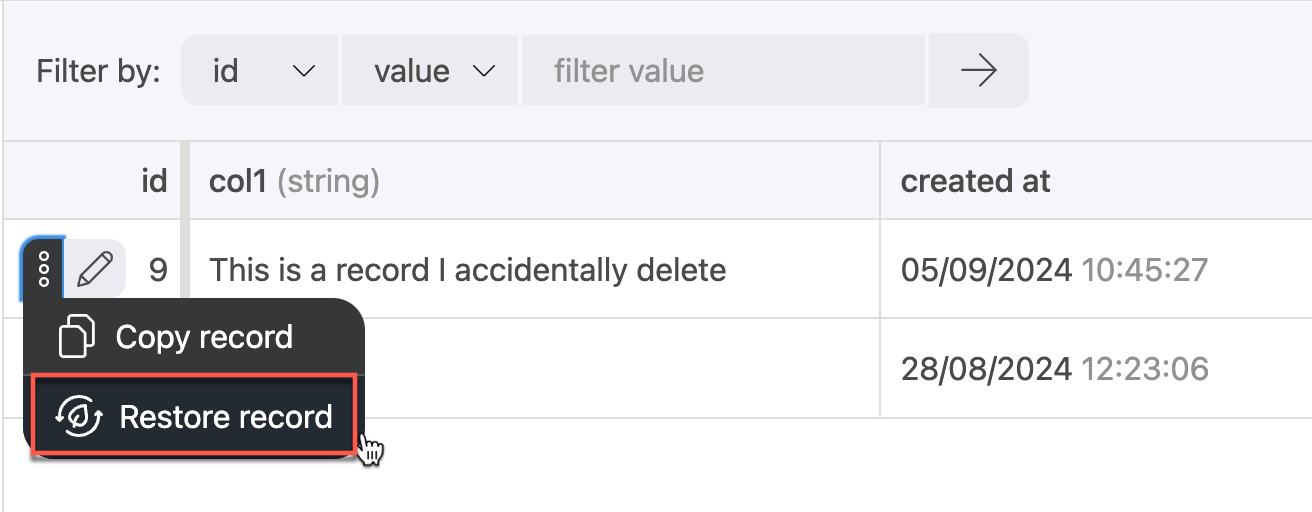Viewport: 1312px width, 512px height.
Task: Select the accidentally deleted record text cell
Action: 467,270
